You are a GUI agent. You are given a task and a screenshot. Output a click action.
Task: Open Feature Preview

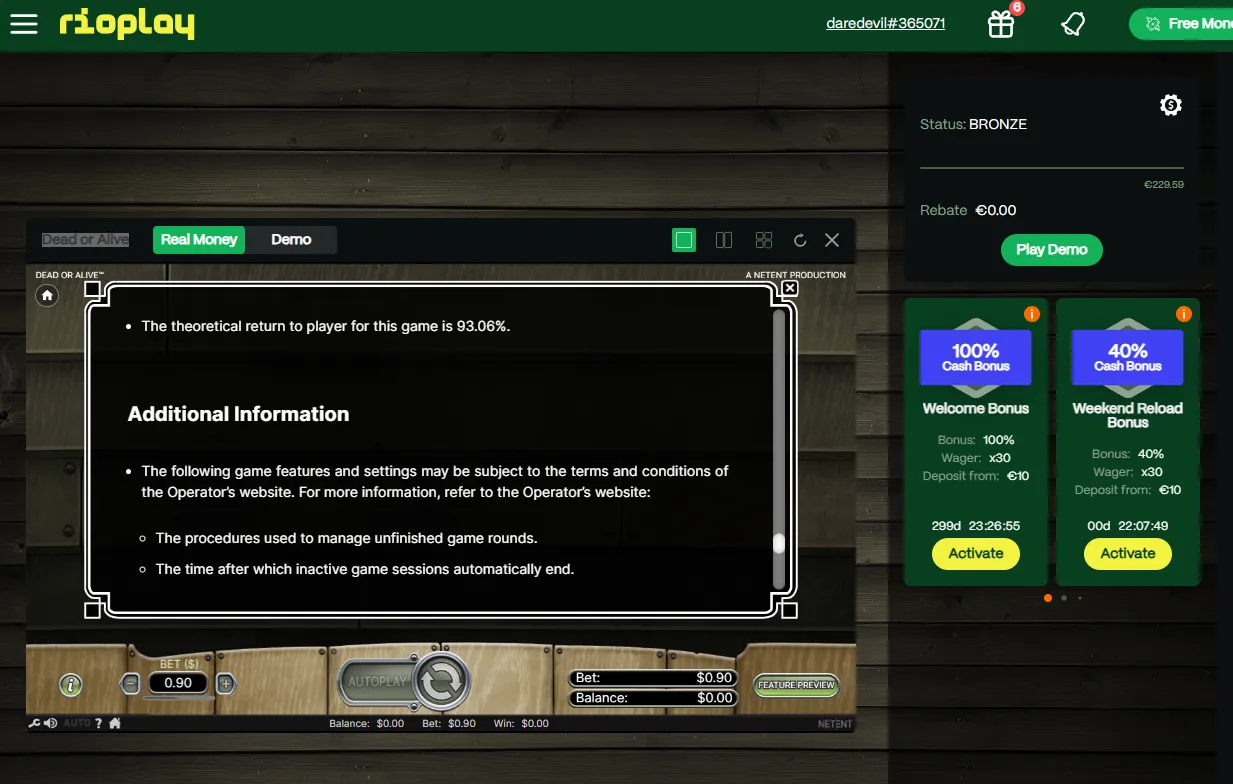(x=796, y=686)
